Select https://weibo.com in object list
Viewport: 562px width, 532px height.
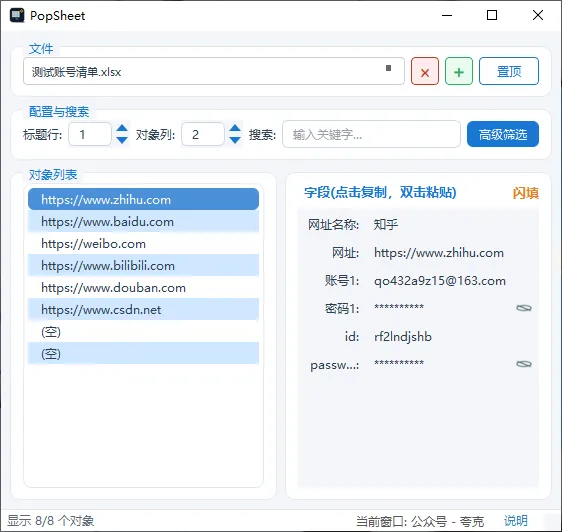tap(143, 244)
